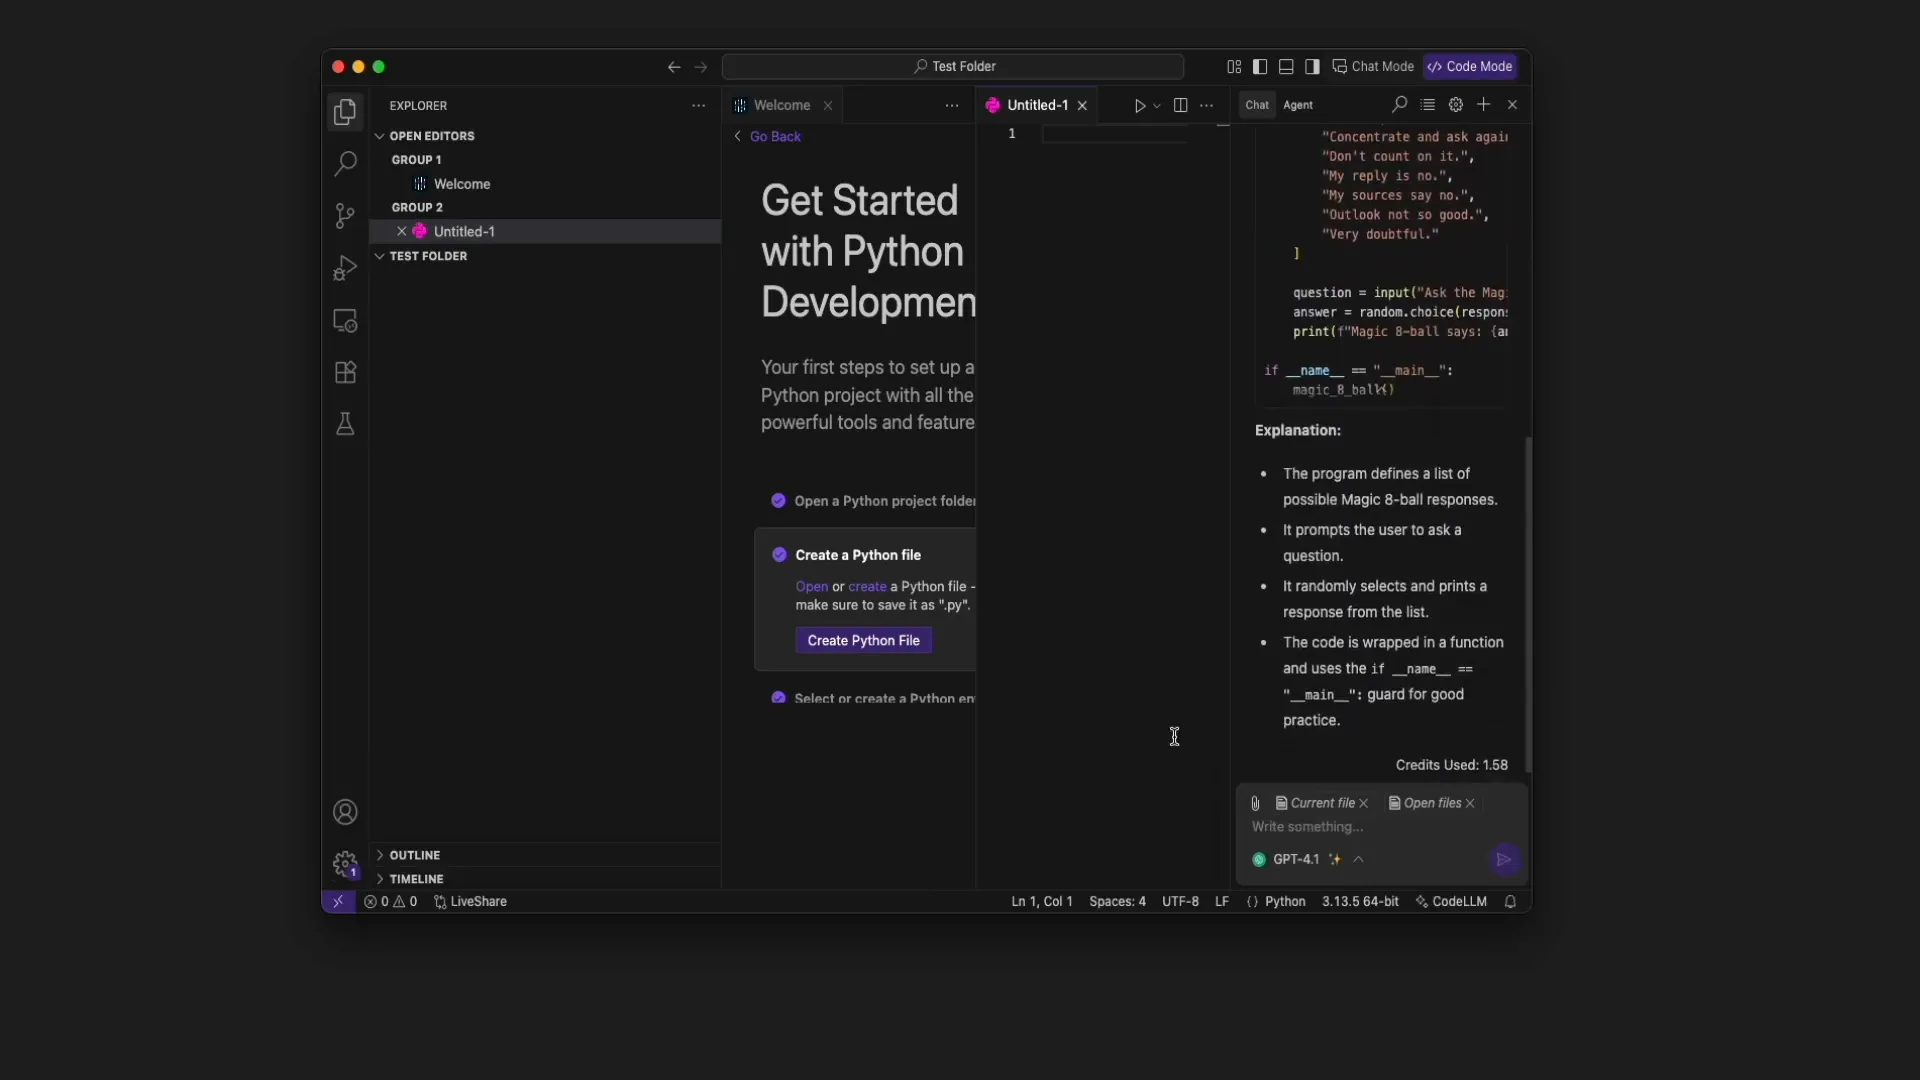Attach a file with paperclip icon
This screenshot has height=1080, width=1920.
click(x=1255, y=803)
